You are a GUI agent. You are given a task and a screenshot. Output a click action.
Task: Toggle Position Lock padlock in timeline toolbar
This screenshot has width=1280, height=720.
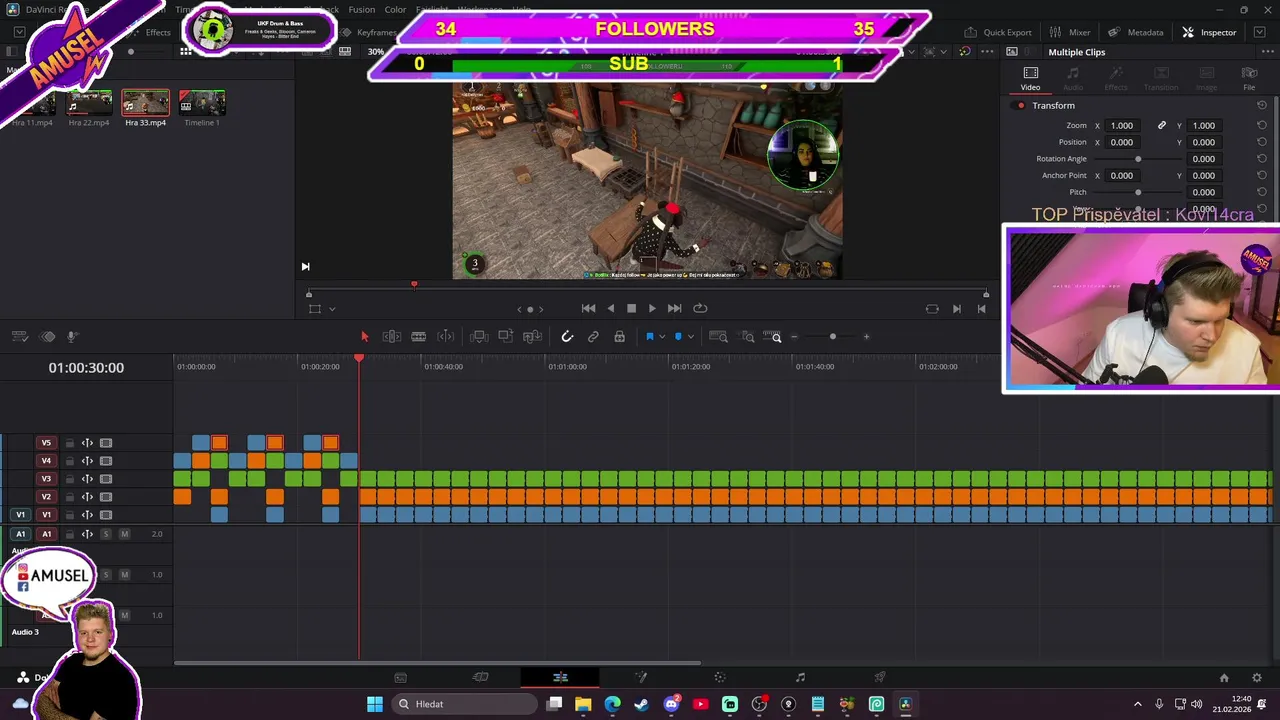pos(619,337)
